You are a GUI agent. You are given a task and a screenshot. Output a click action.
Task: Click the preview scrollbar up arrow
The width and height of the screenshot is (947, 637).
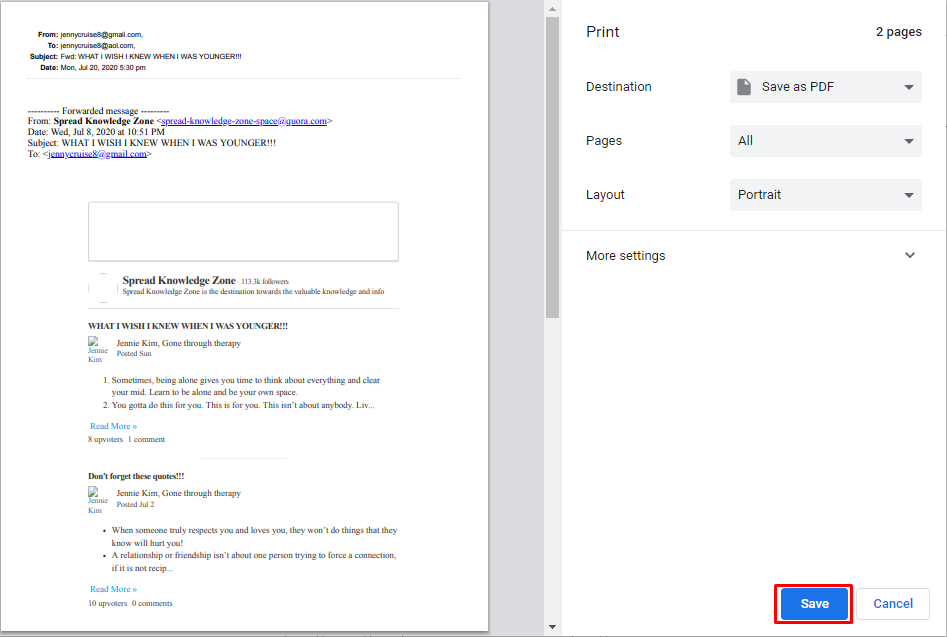click(552, 9)
